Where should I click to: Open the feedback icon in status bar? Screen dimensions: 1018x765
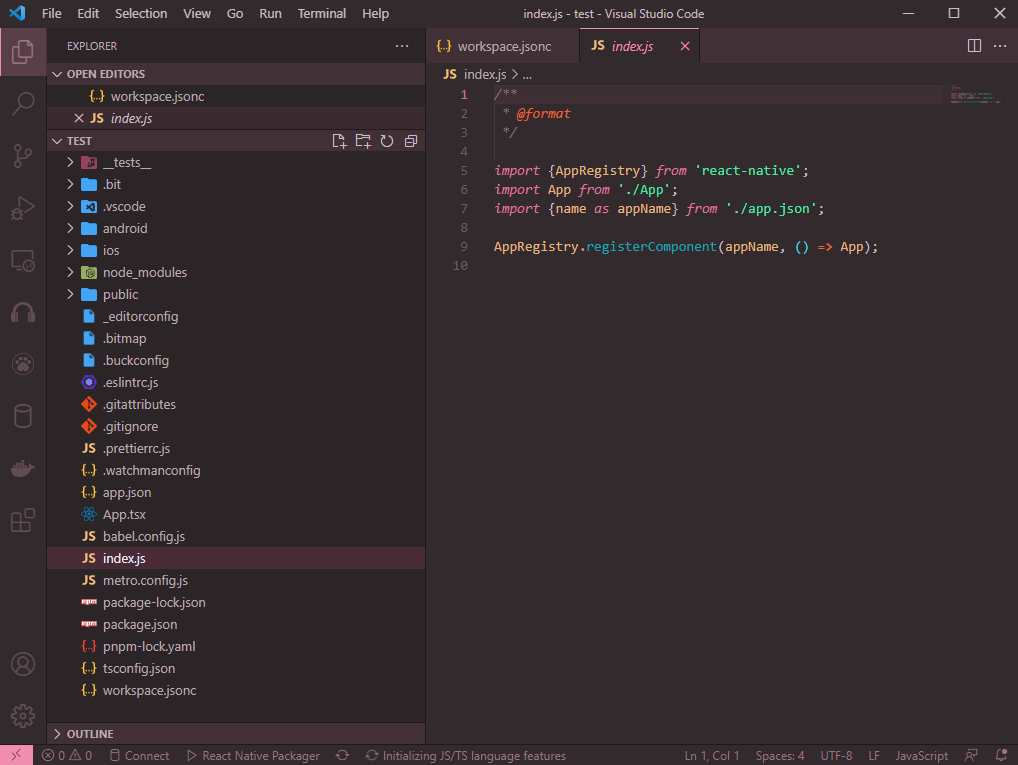(971, 755)
